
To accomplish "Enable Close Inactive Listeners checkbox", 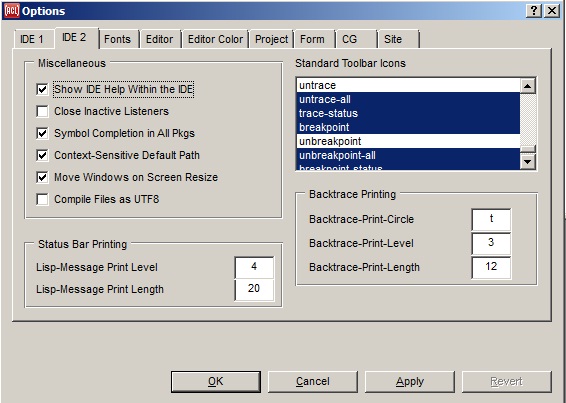I will tap(42, 111).
